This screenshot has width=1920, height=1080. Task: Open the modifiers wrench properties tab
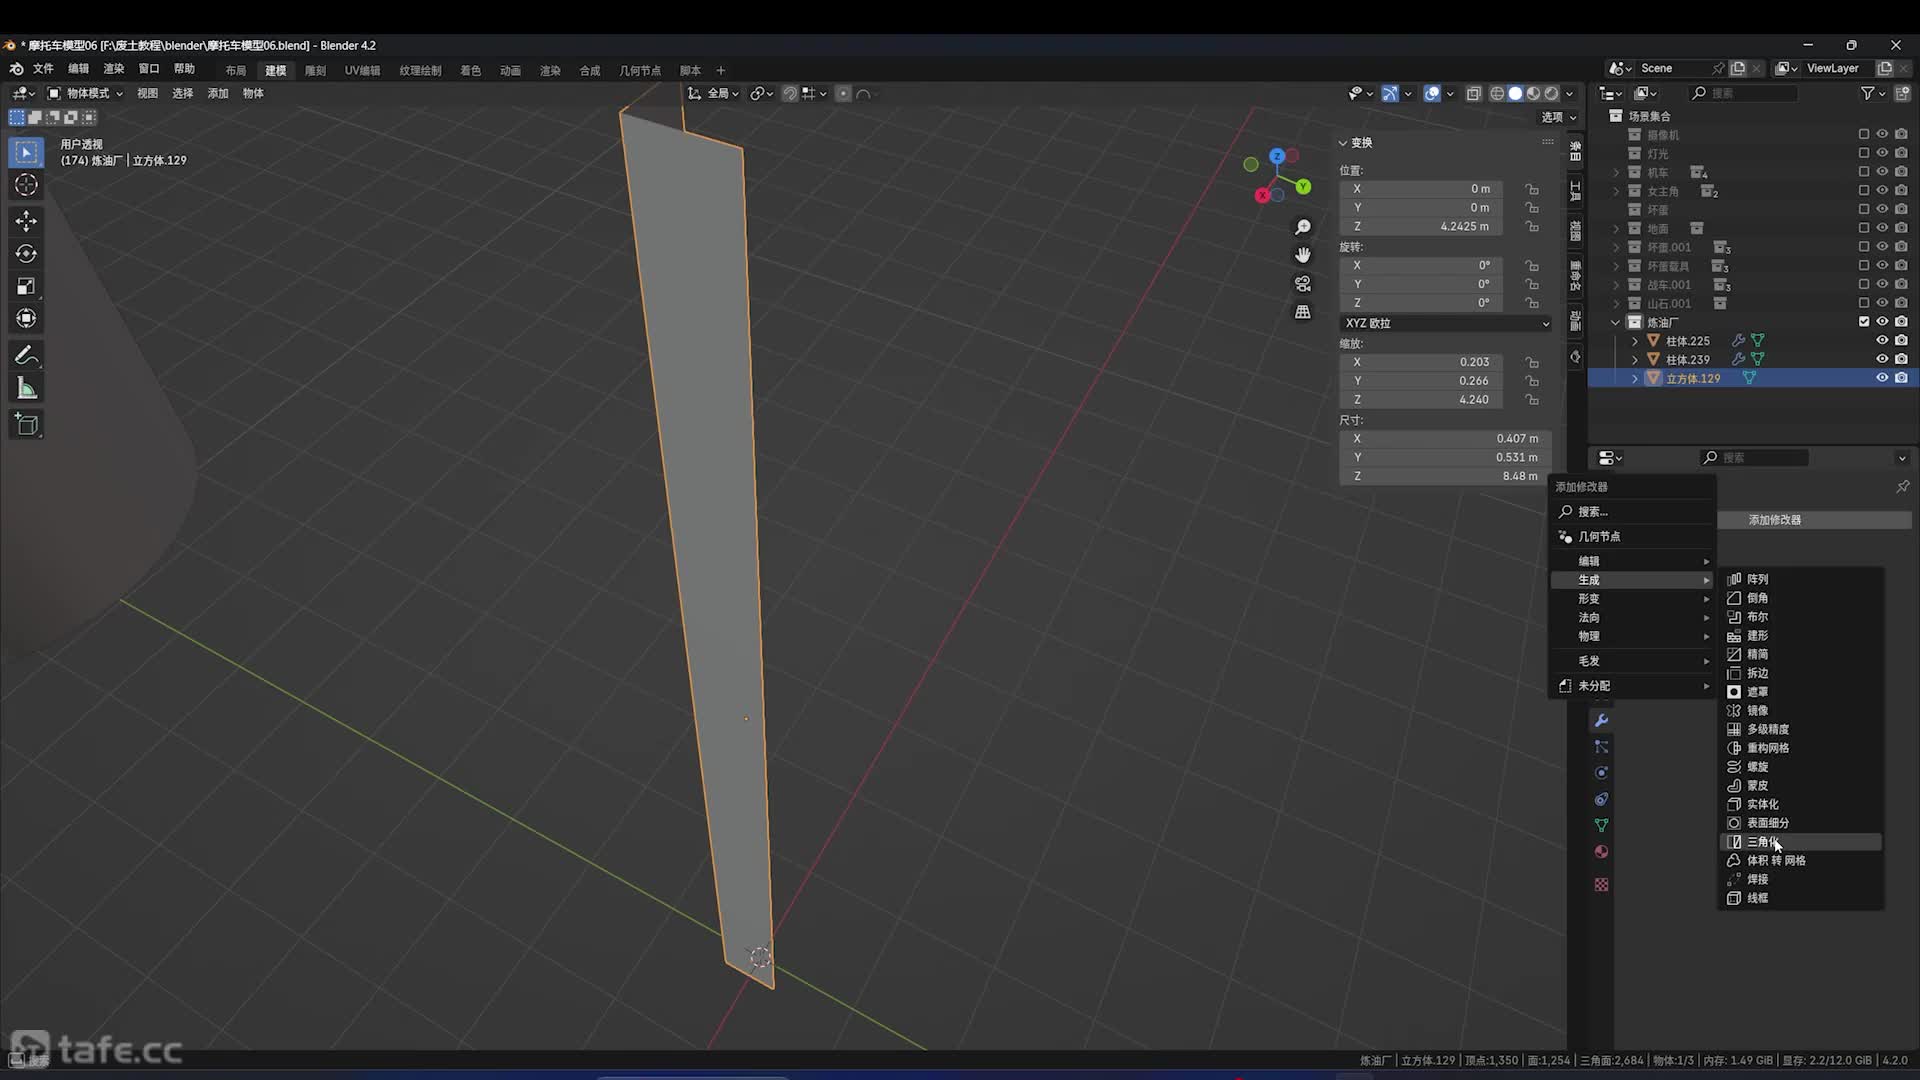pos(1601,720)
